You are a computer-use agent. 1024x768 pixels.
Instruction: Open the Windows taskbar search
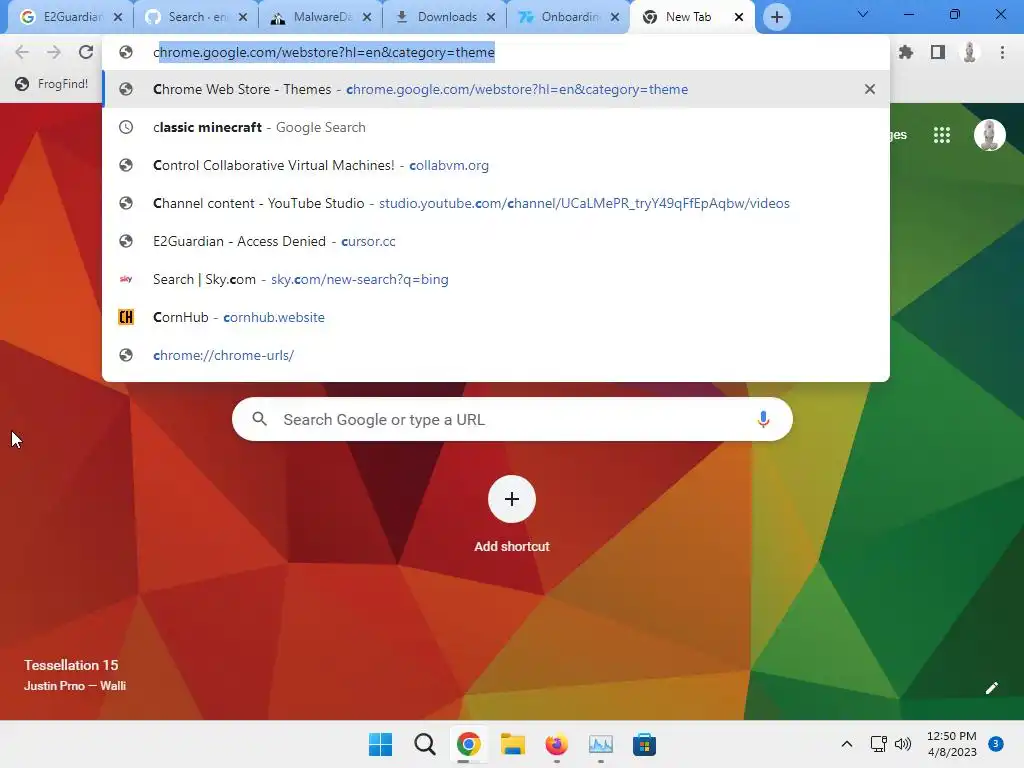click(x=424, y=744)
